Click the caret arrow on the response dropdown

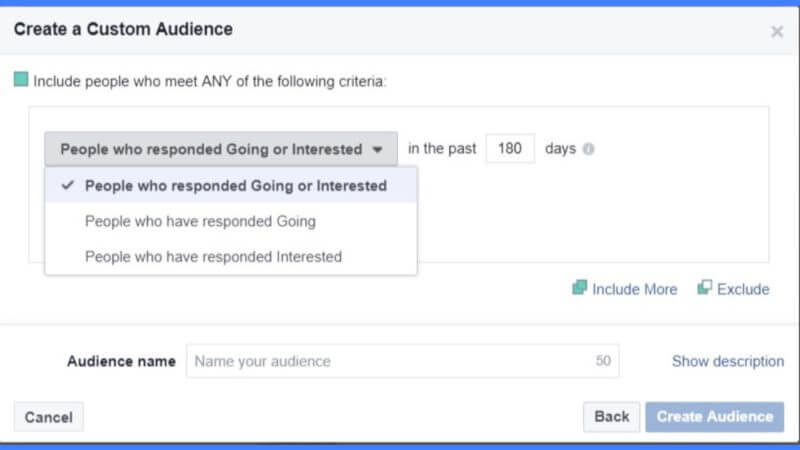click(378, 149)
